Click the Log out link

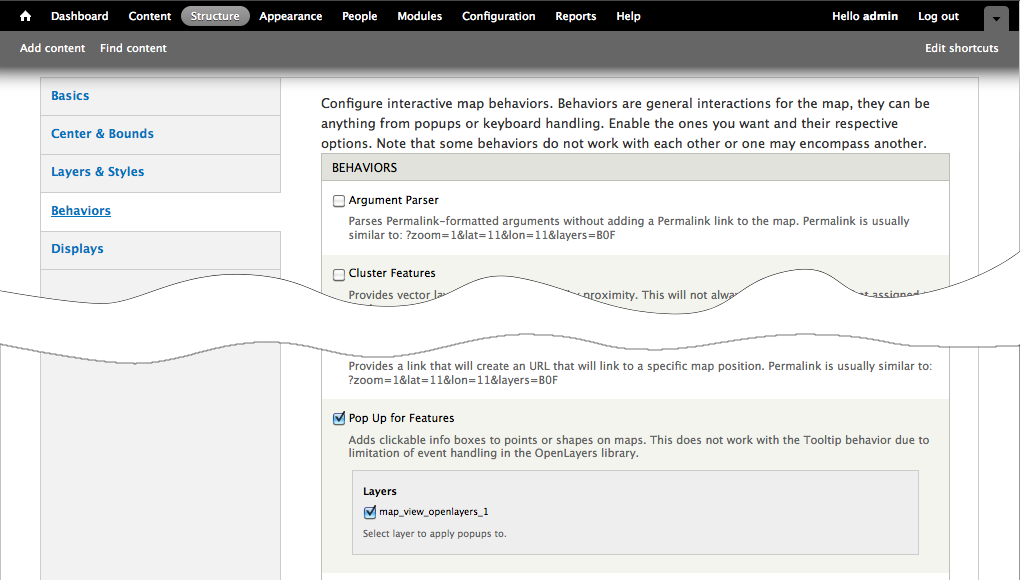[938, 16]
